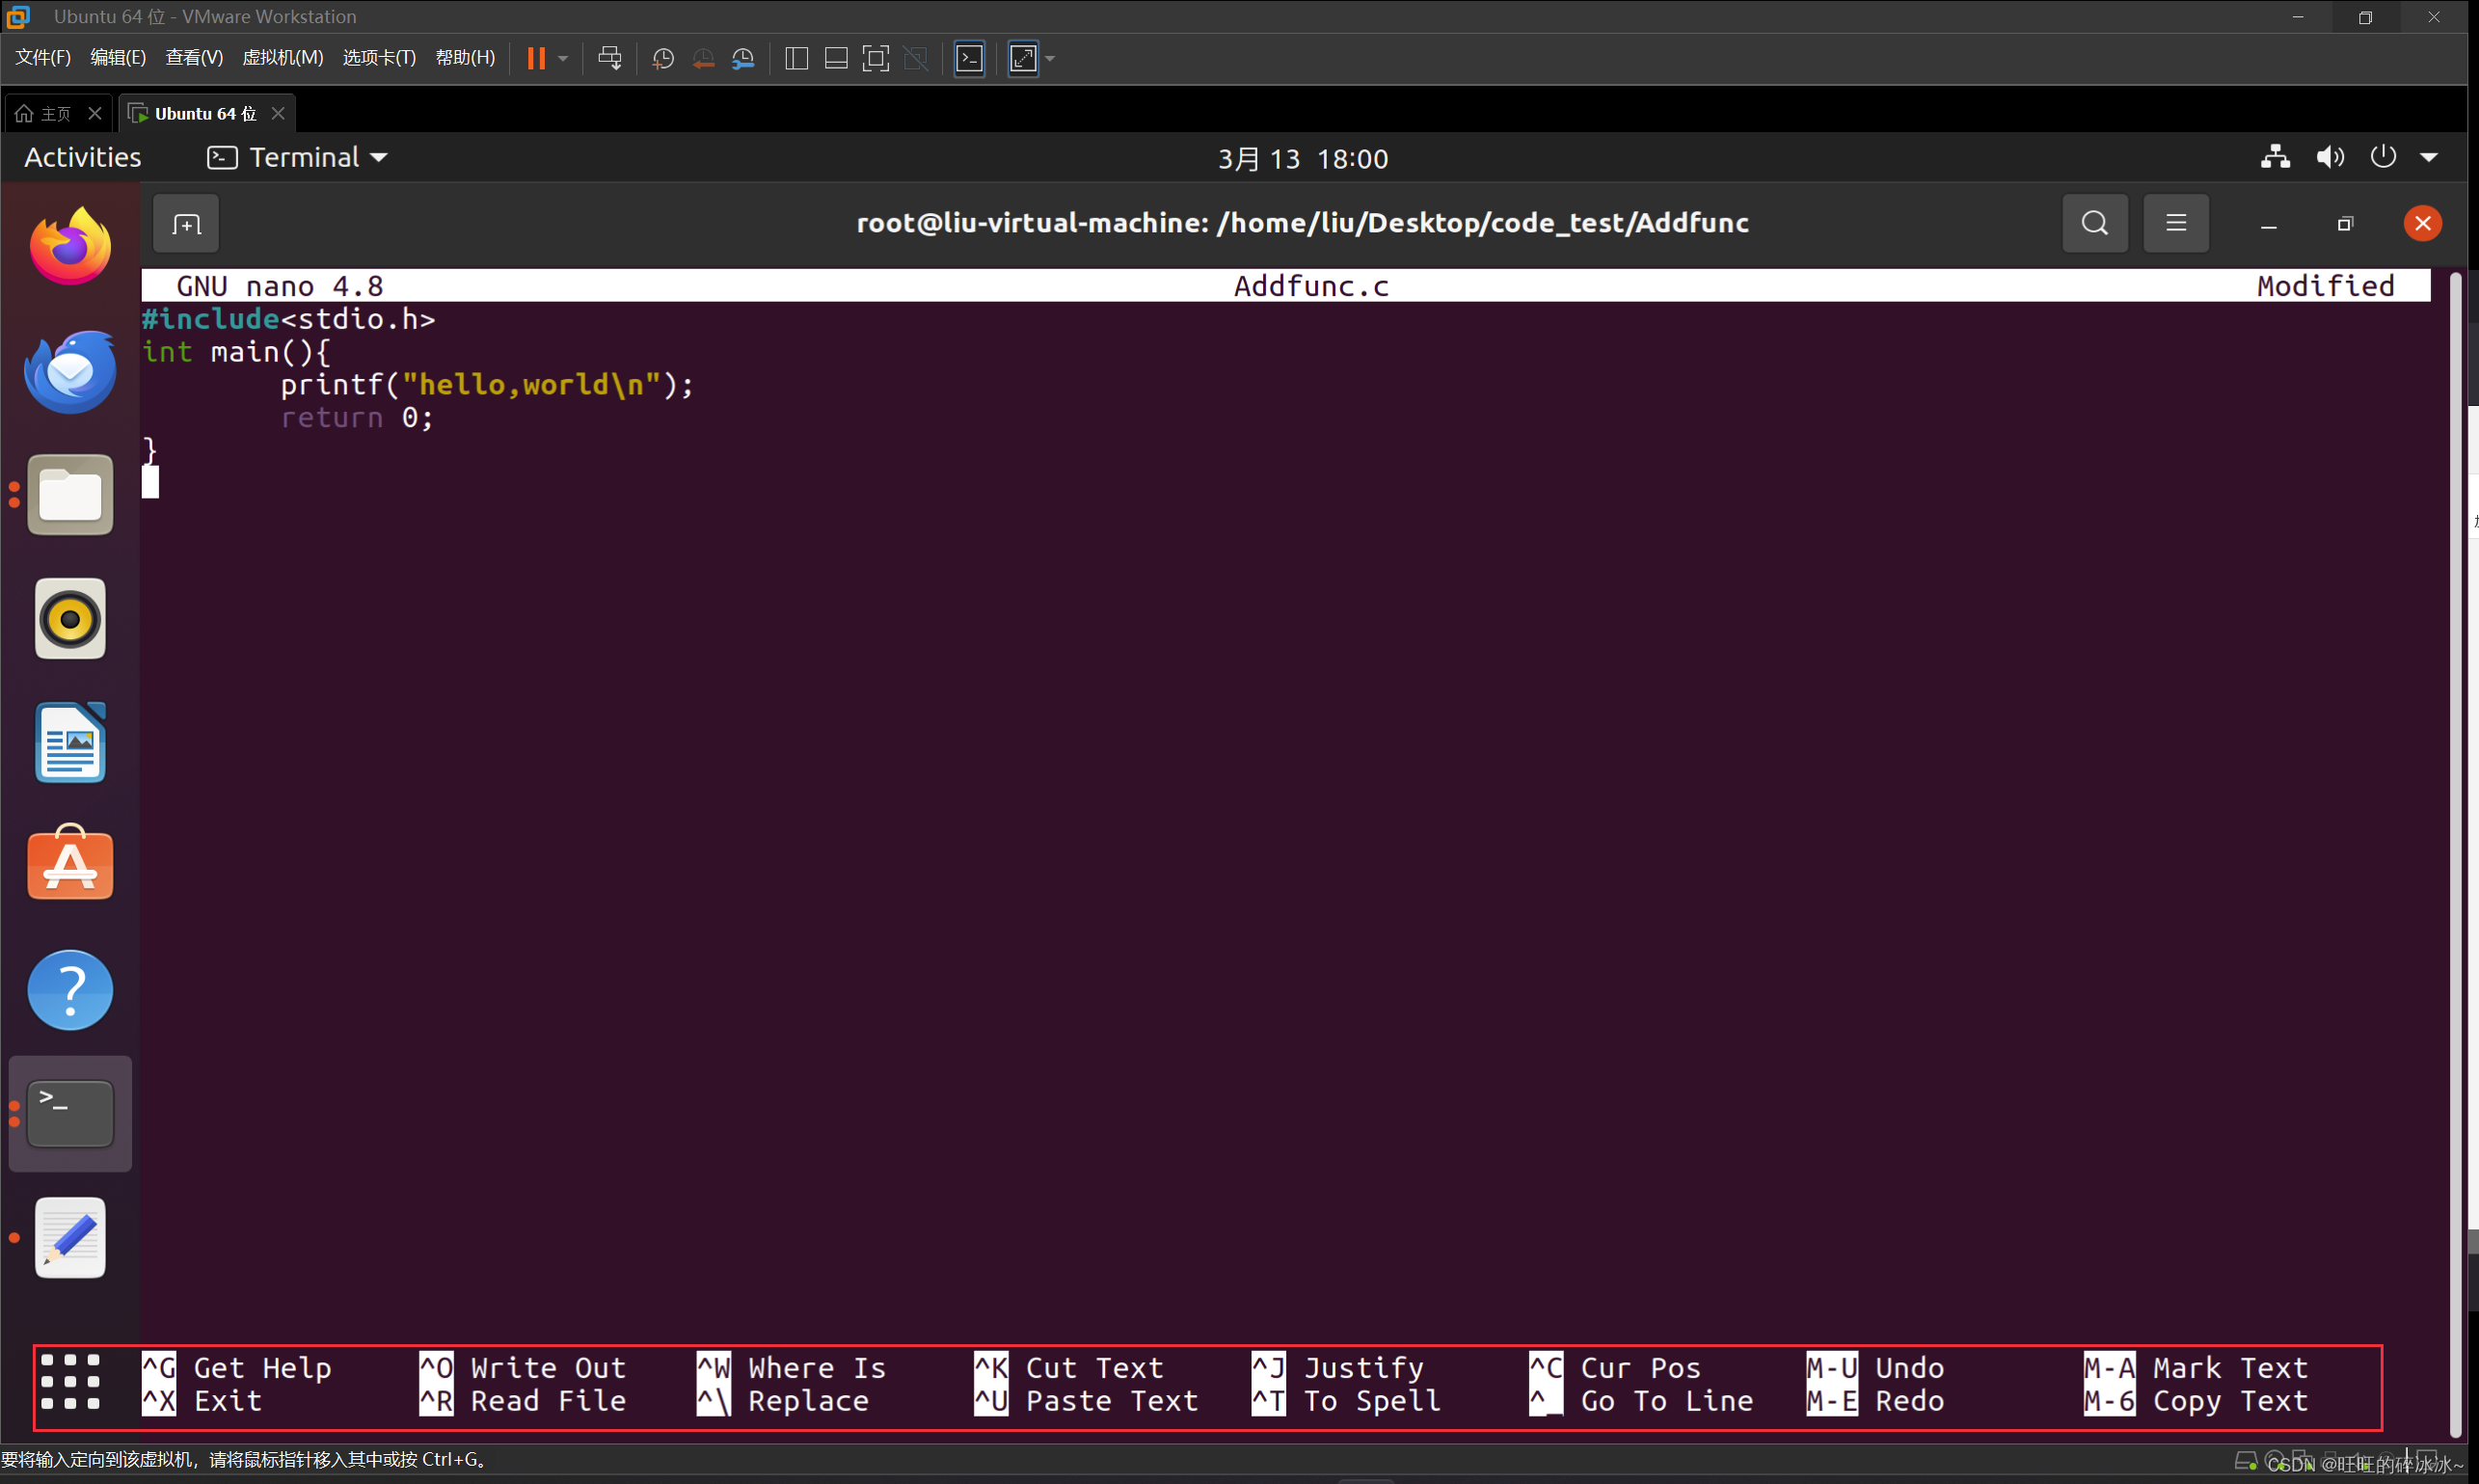
Task: Open the clock showing 3月 13 18:00
Action: (1303, 159)
